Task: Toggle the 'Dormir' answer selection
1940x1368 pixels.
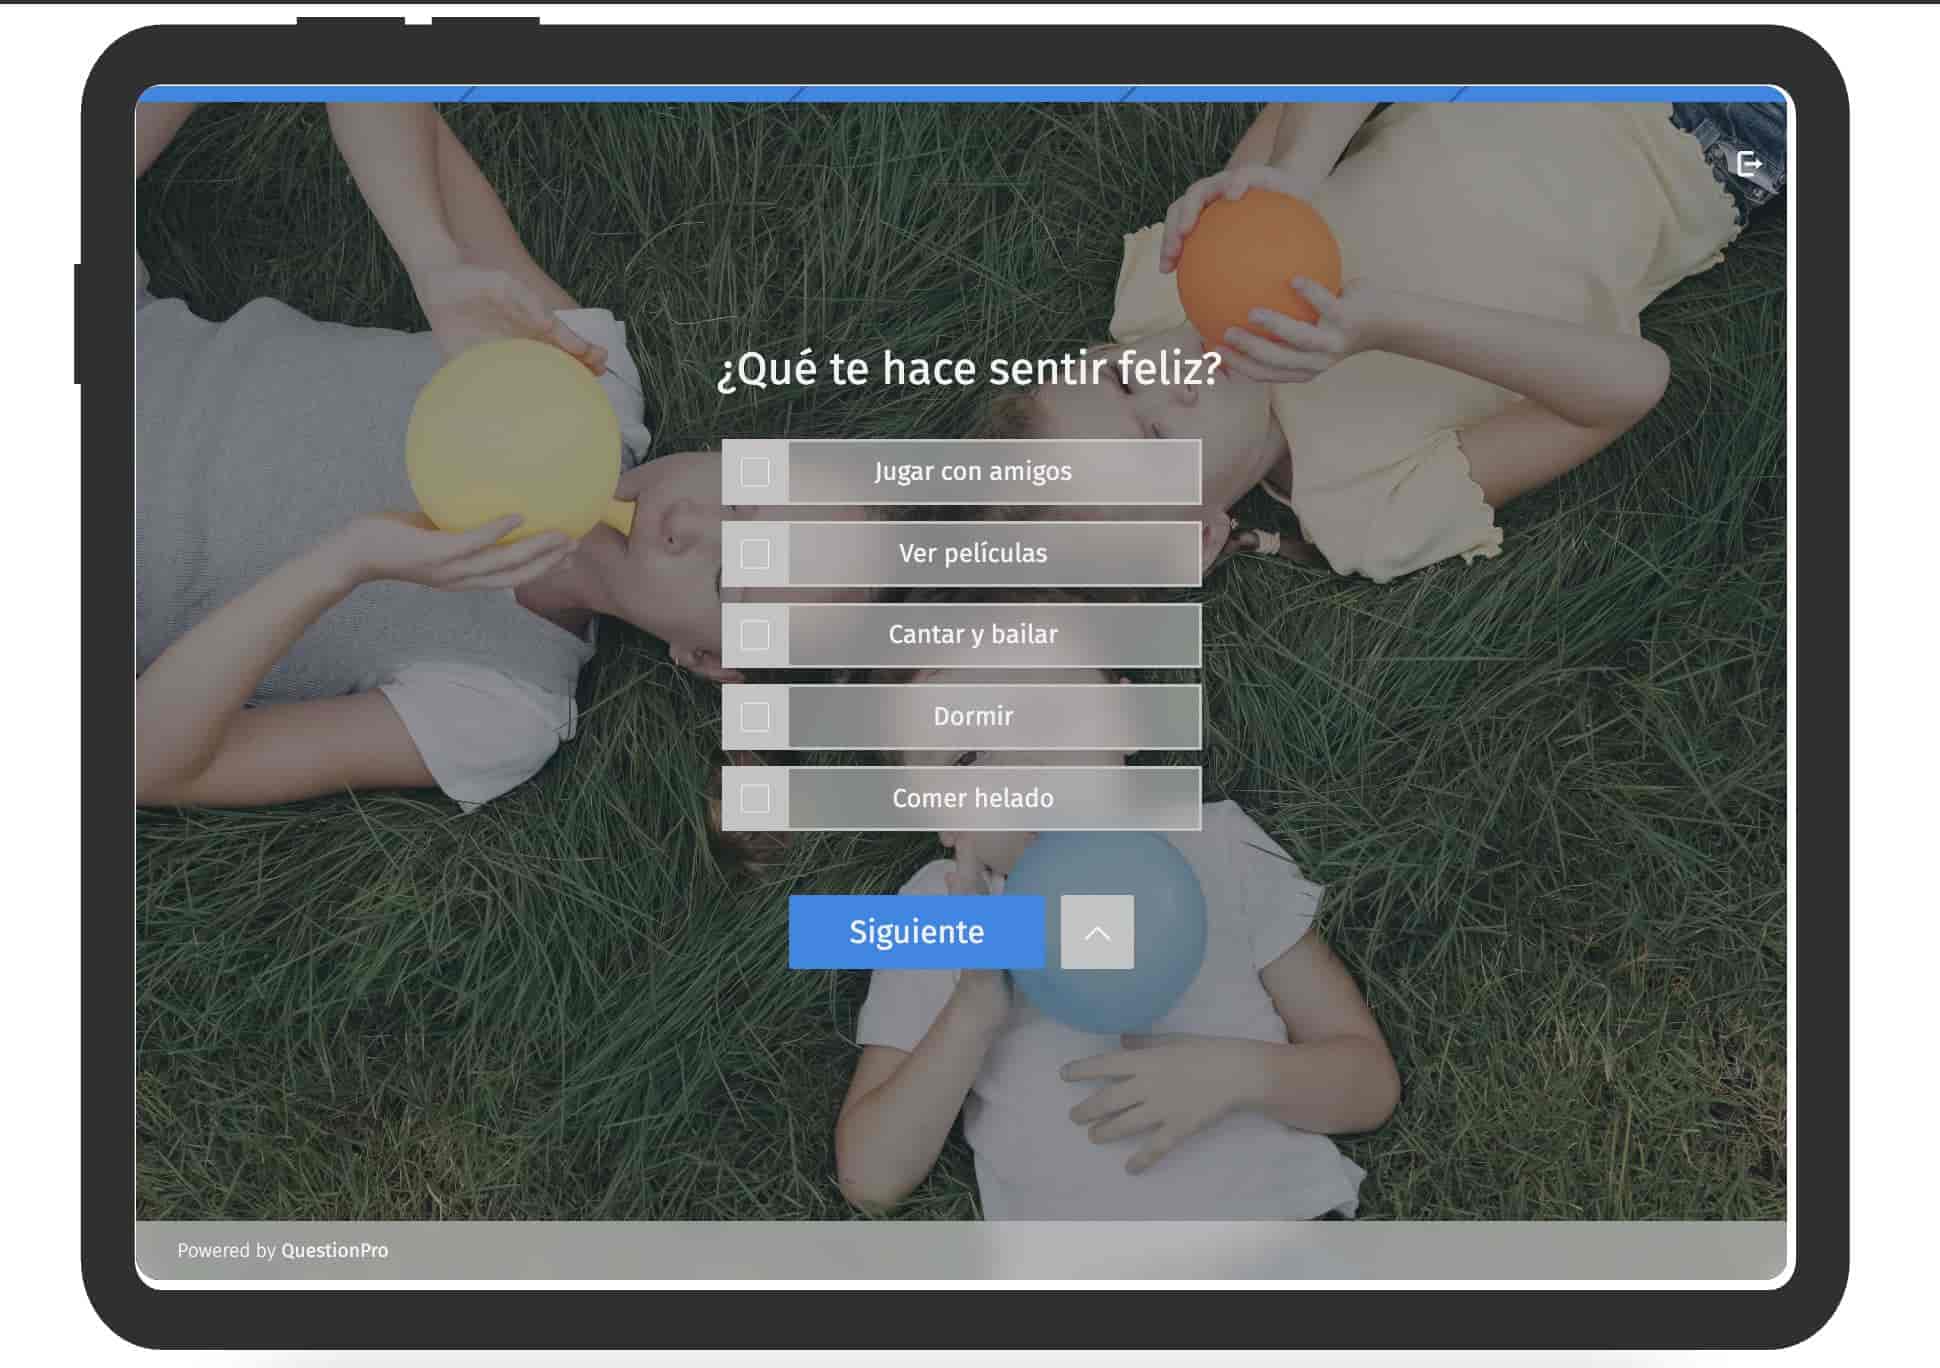Action: (972, 716)
